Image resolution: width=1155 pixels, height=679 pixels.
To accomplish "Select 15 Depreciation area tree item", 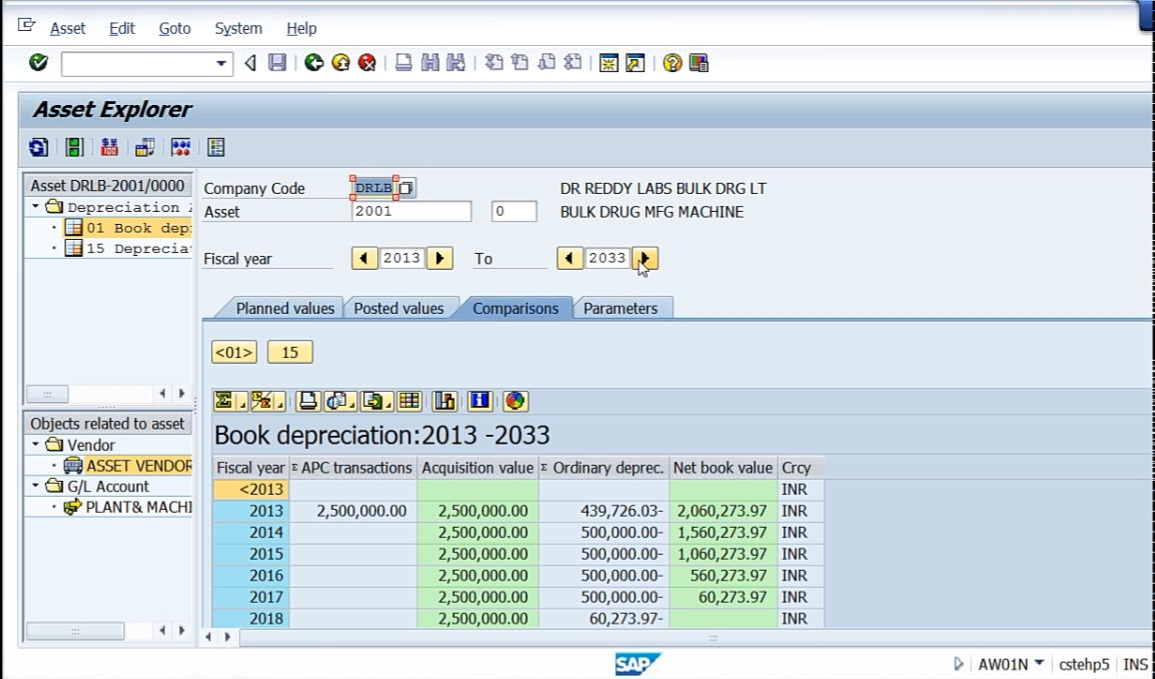I will click(x=138, y=248).
